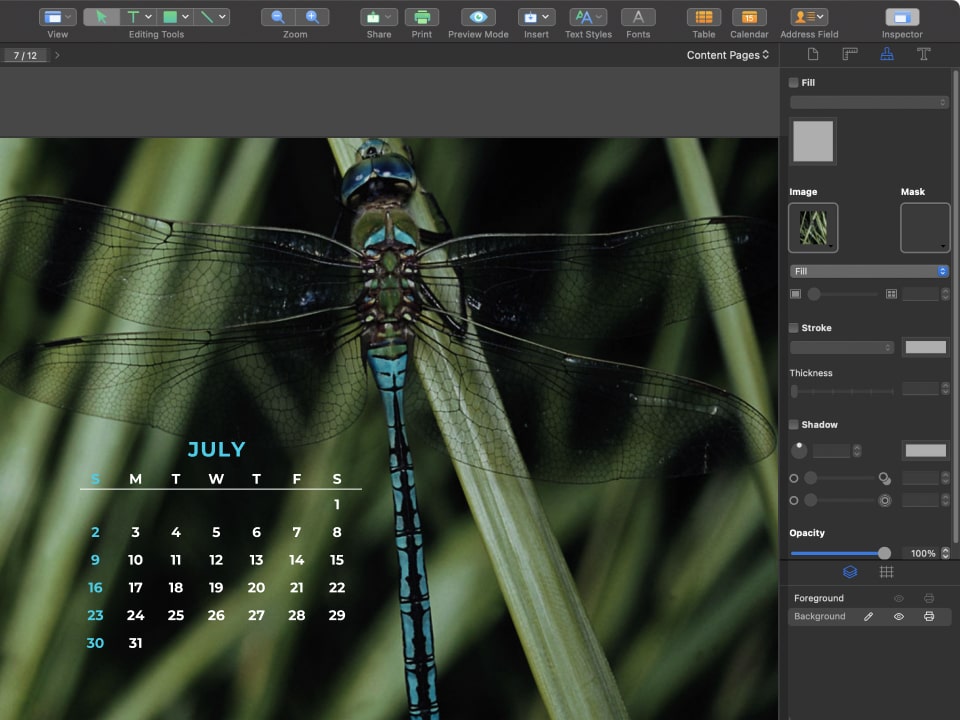Turn on the Shadow checkbox

pyautogui.click(x=794, y=425)
